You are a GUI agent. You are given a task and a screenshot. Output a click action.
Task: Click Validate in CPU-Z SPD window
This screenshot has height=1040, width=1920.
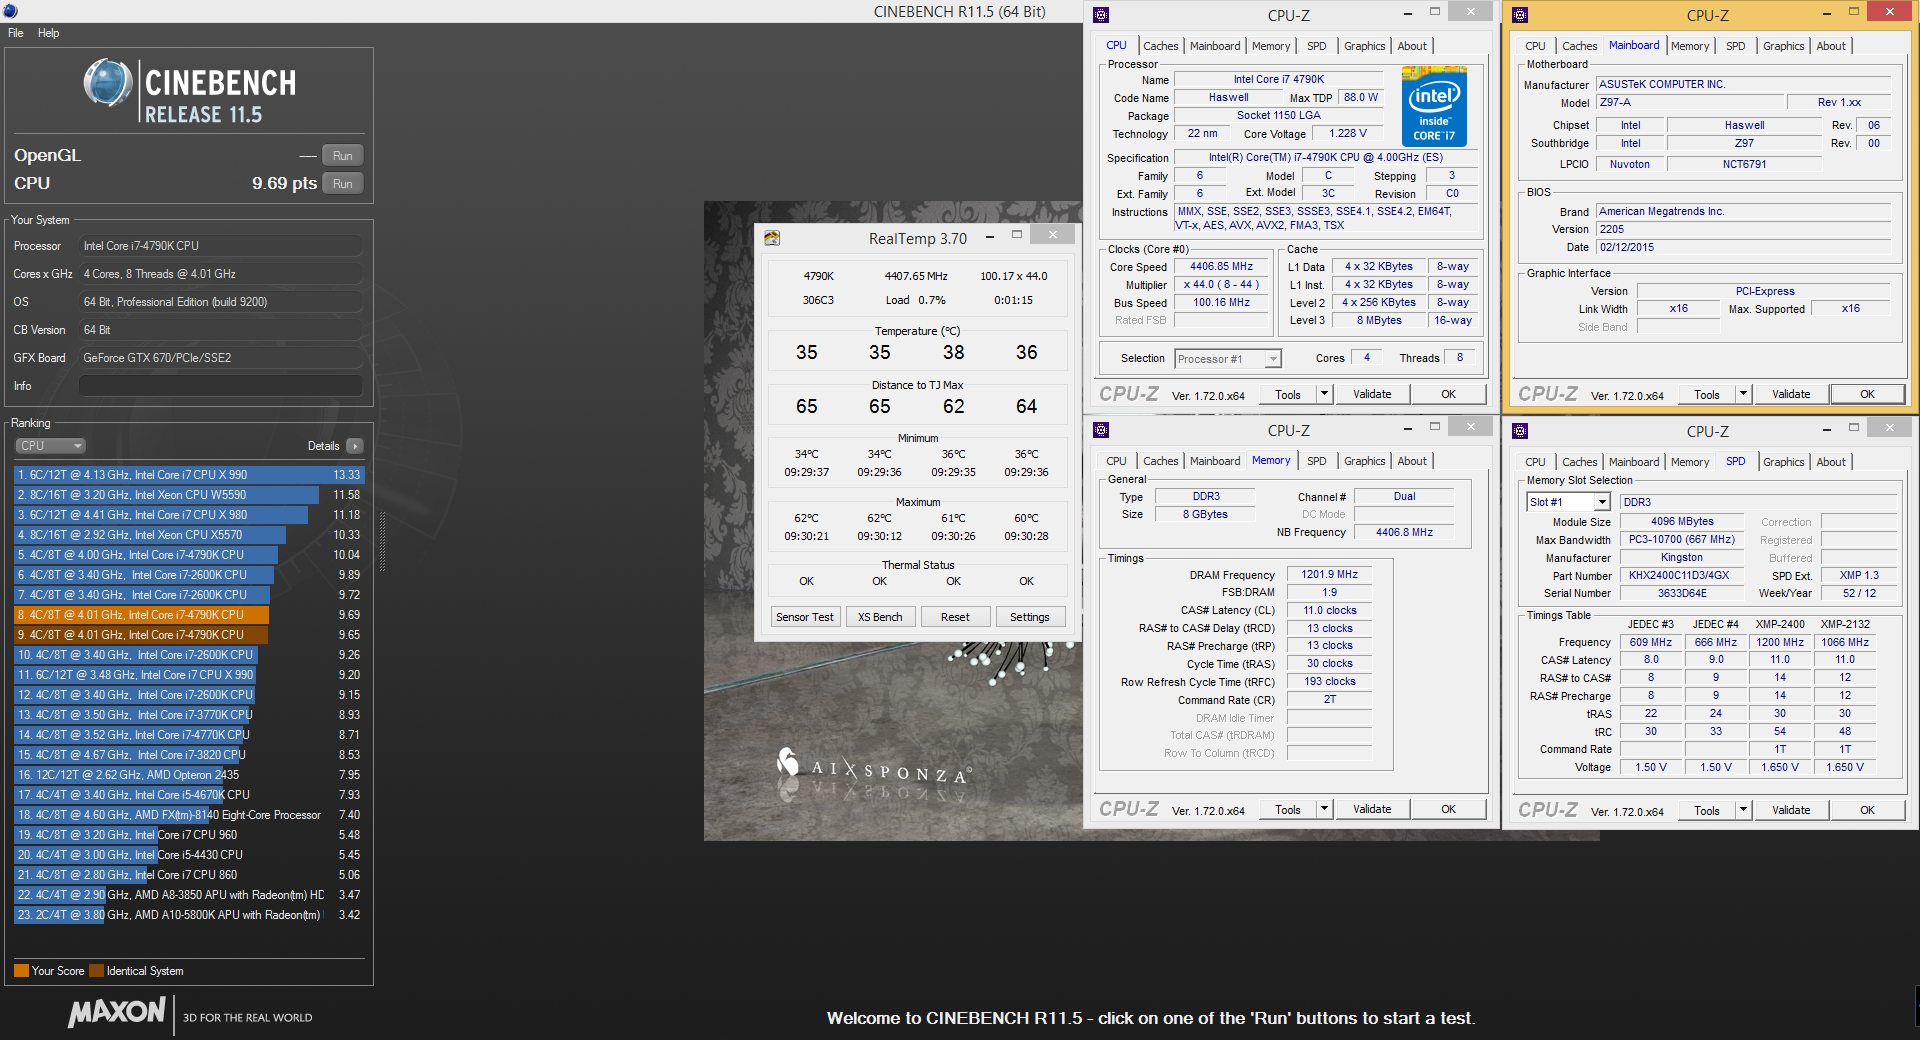(x=1791, y=810)
